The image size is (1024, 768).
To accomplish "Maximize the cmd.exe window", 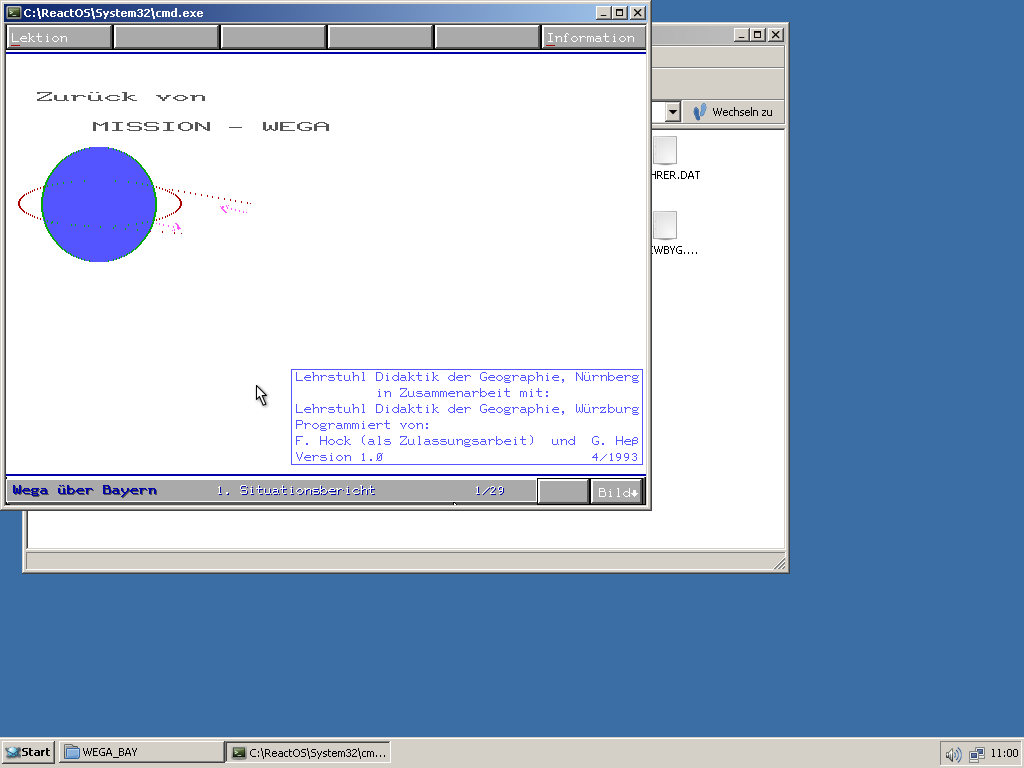I will (619, 13).
